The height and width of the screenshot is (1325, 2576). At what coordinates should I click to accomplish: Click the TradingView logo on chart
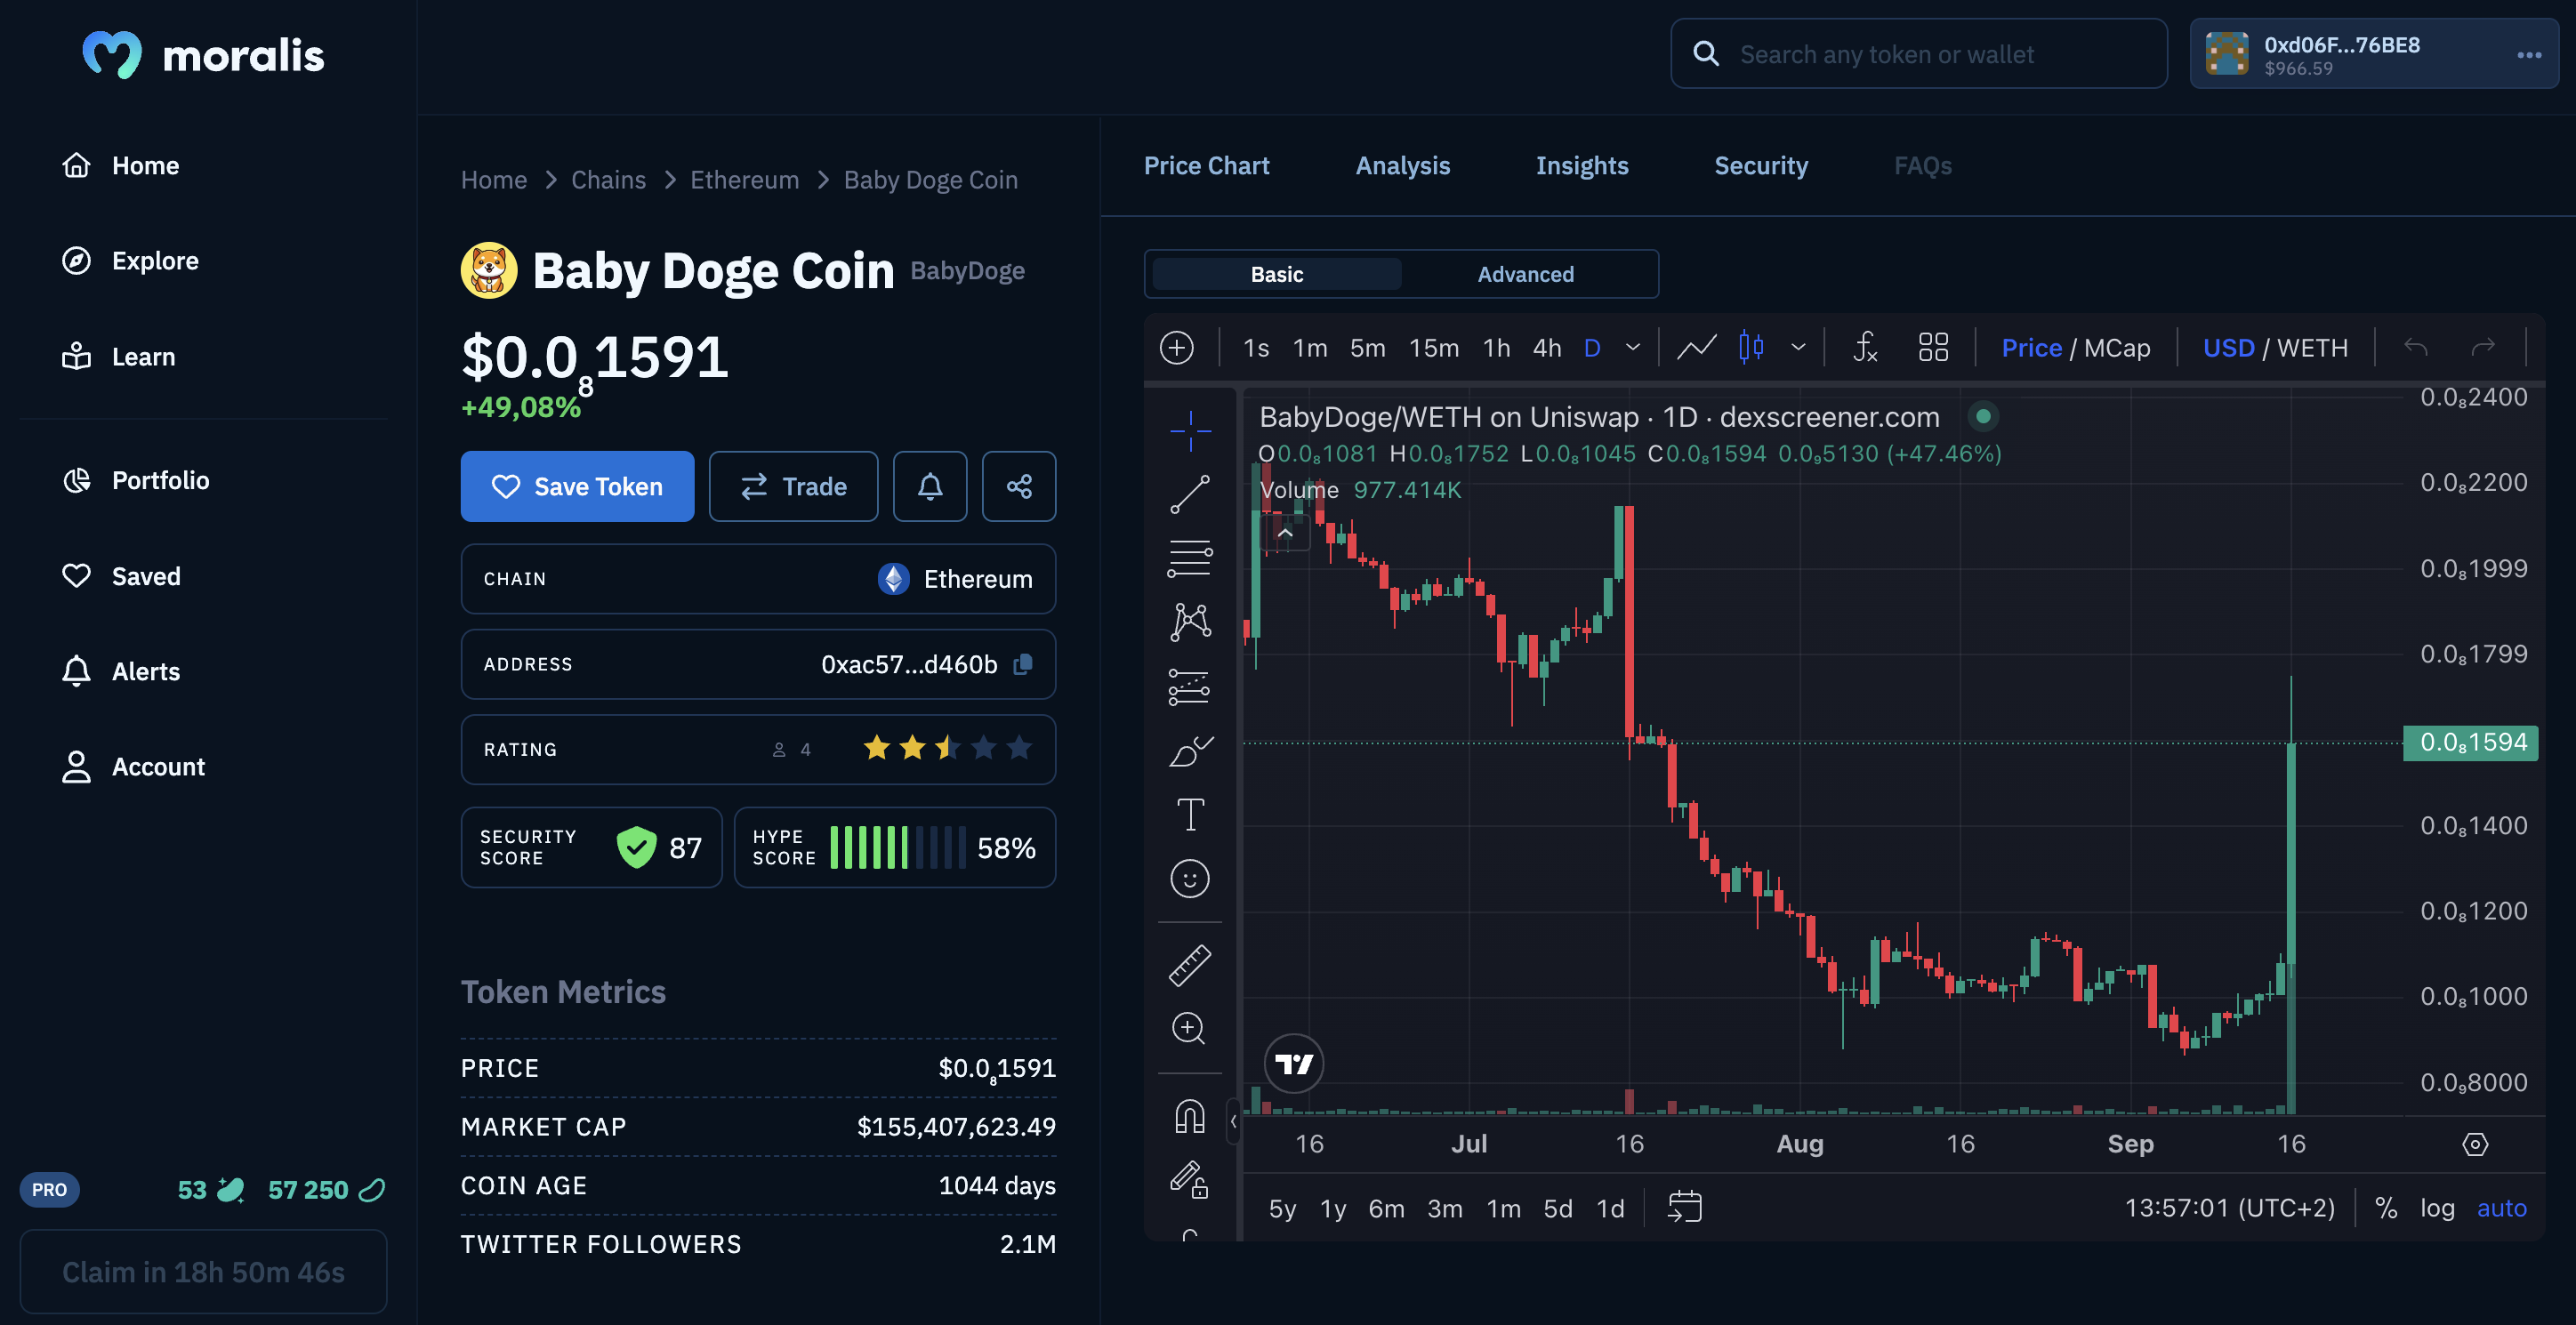1294,1063
